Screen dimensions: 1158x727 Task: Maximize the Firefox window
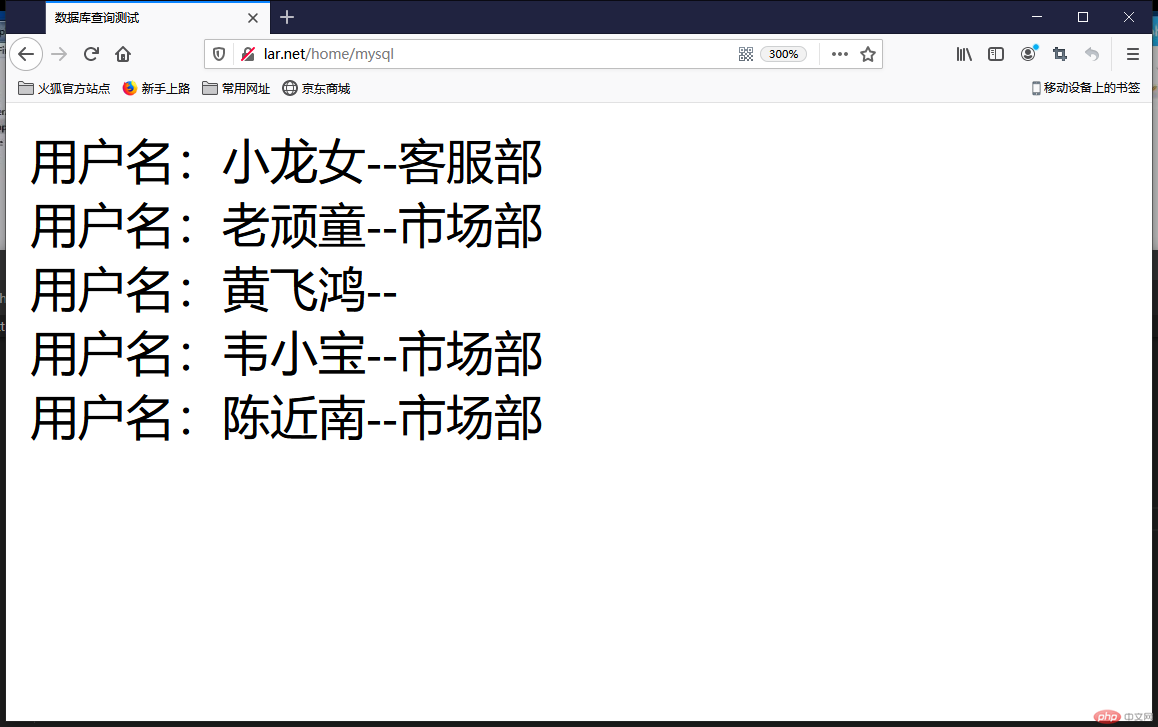1083,17
